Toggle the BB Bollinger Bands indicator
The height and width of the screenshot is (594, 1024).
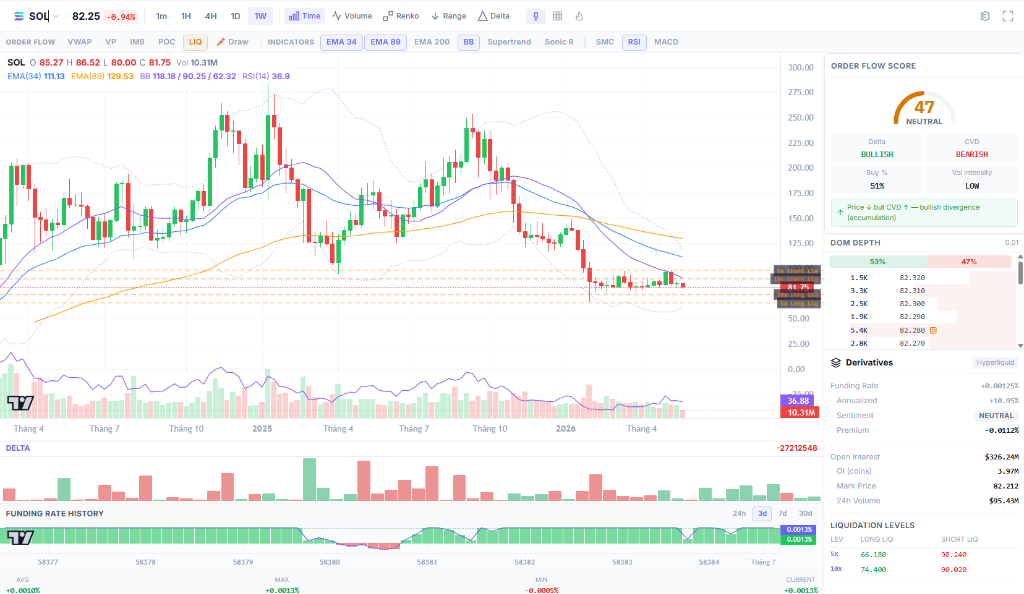tap(468, 42)
